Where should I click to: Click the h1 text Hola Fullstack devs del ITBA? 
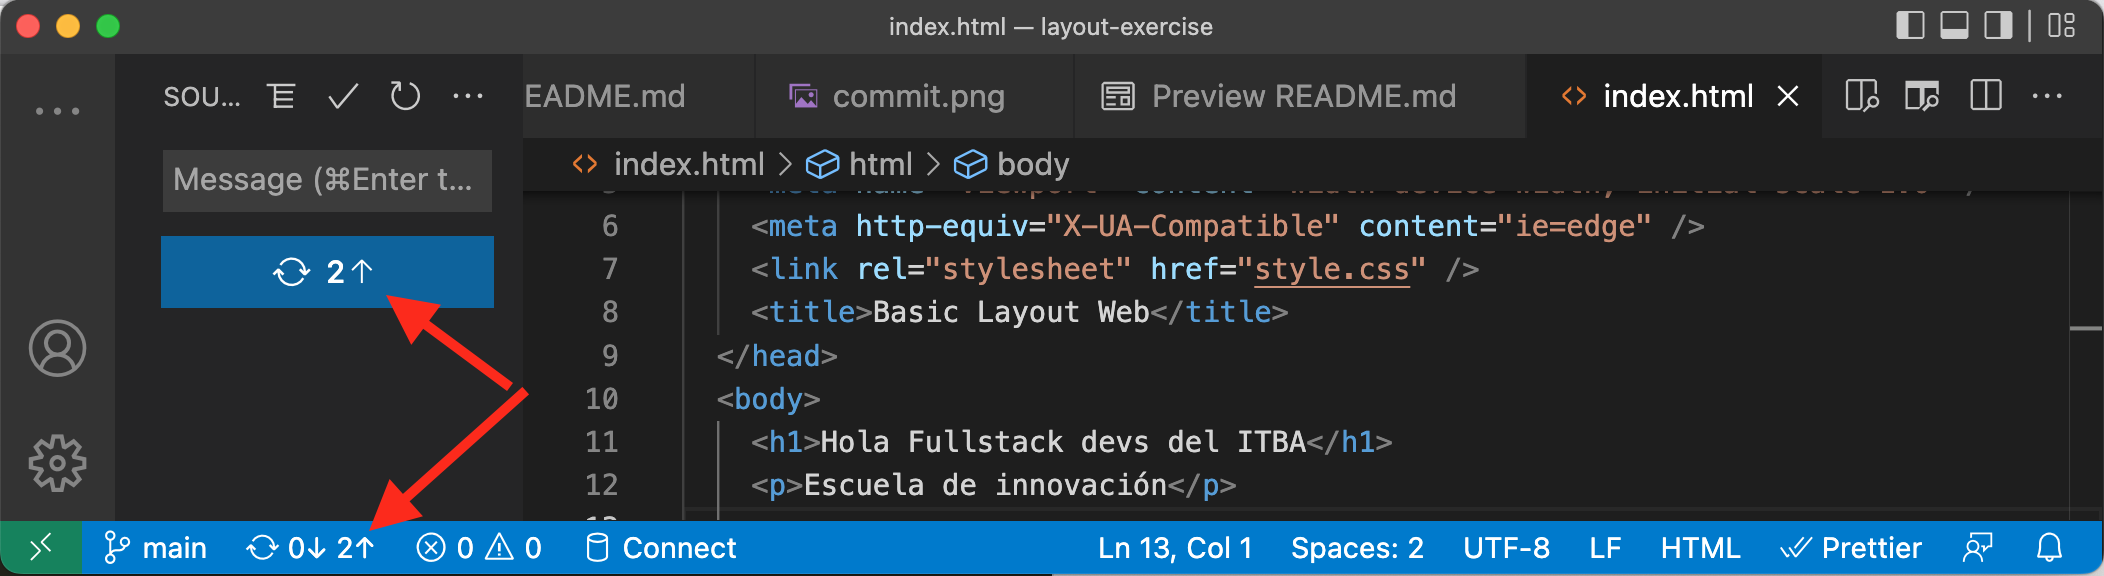pos(1063,442)
